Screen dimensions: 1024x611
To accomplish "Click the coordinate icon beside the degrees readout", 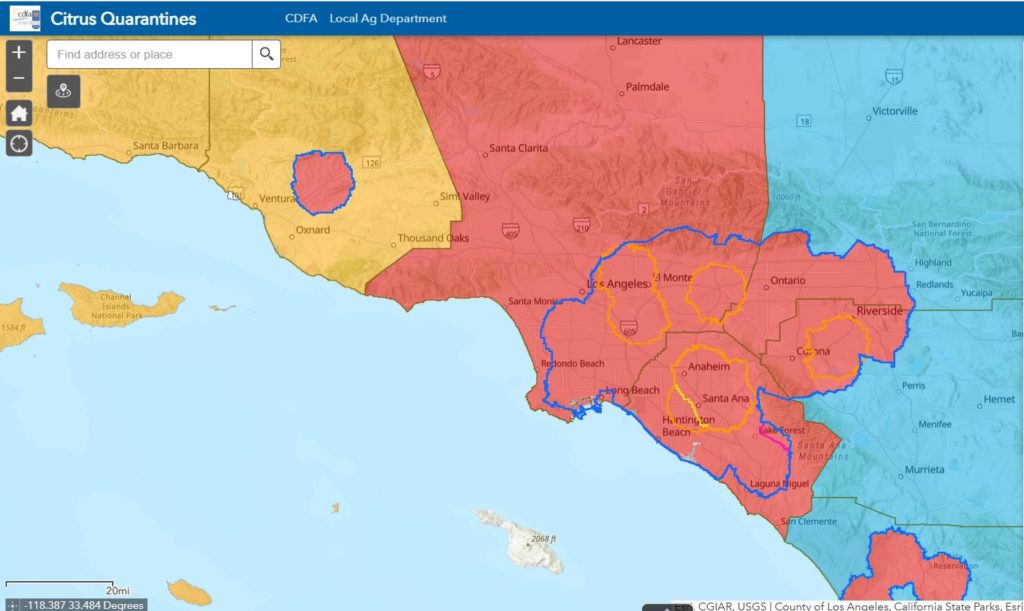I will tap(11, 605).
